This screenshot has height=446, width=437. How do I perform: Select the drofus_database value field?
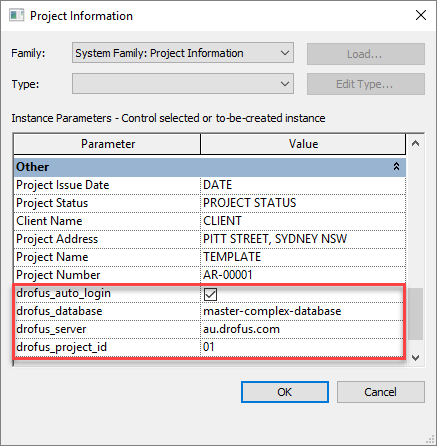[303, 311]
